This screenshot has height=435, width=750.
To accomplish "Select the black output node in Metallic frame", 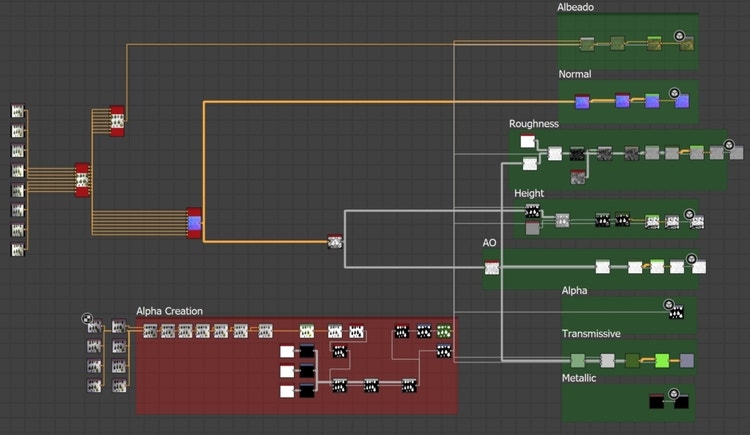I will [680, 402].
